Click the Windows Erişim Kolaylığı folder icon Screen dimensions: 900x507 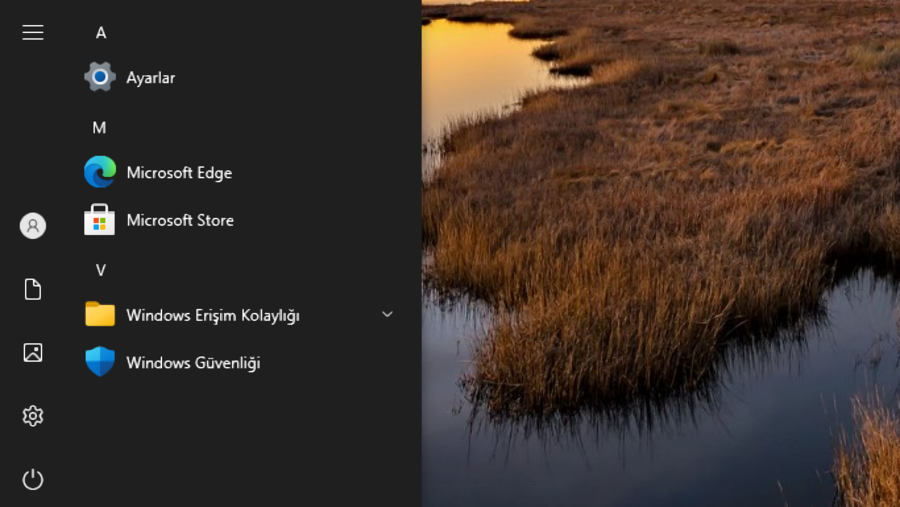click(100, 315)
